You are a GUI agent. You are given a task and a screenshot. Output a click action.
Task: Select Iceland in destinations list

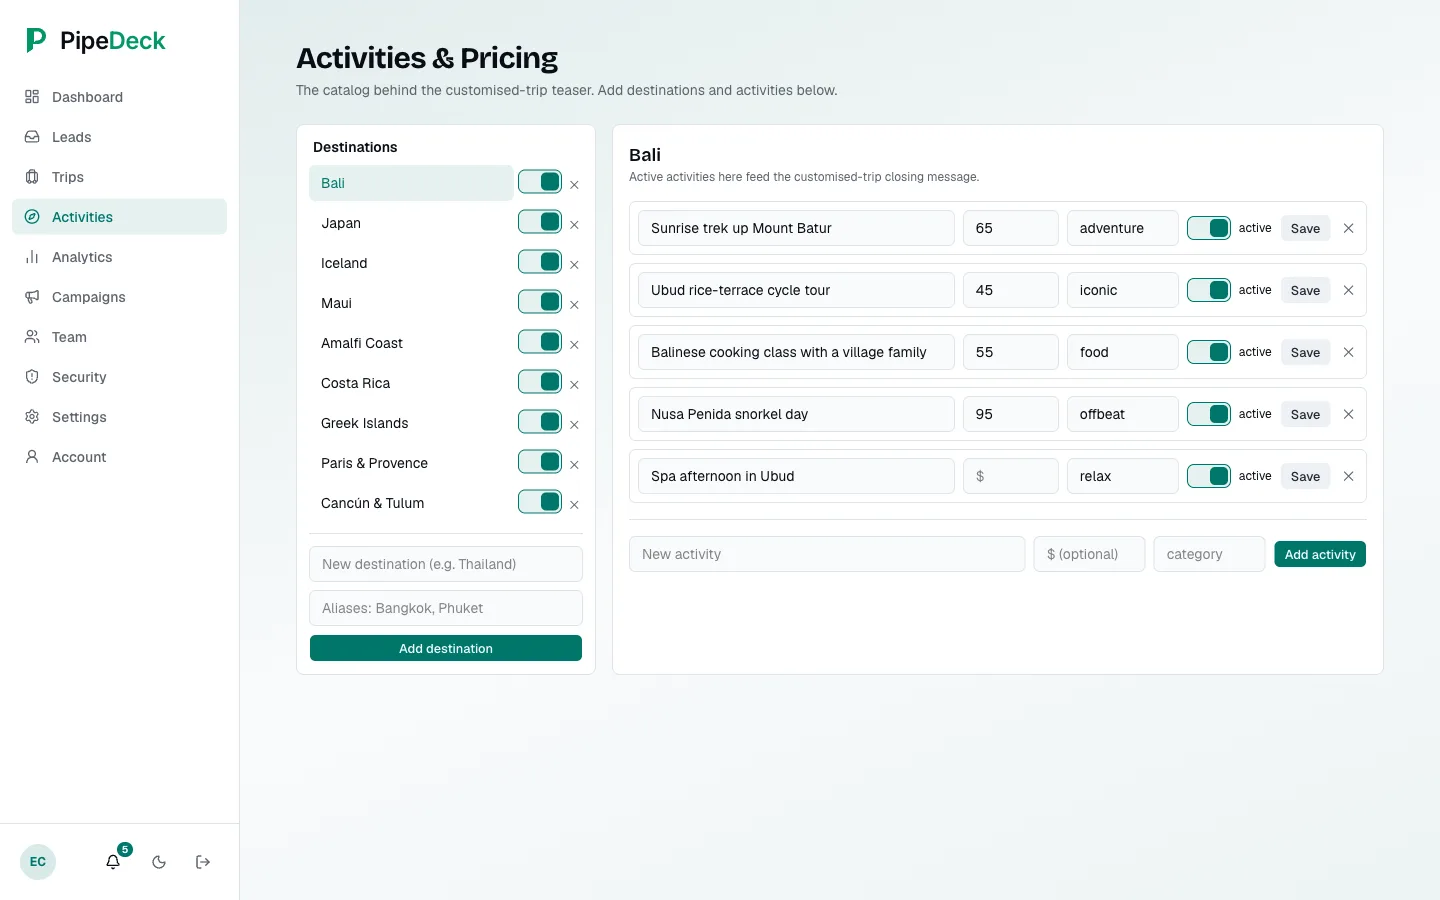411,263
